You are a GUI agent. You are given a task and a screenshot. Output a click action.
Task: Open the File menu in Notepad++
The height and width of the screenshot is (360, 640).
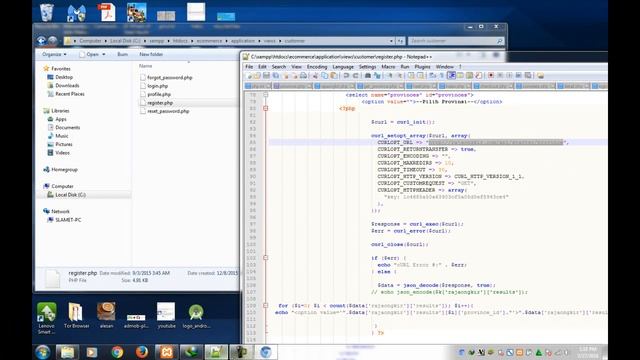point(249,67)
